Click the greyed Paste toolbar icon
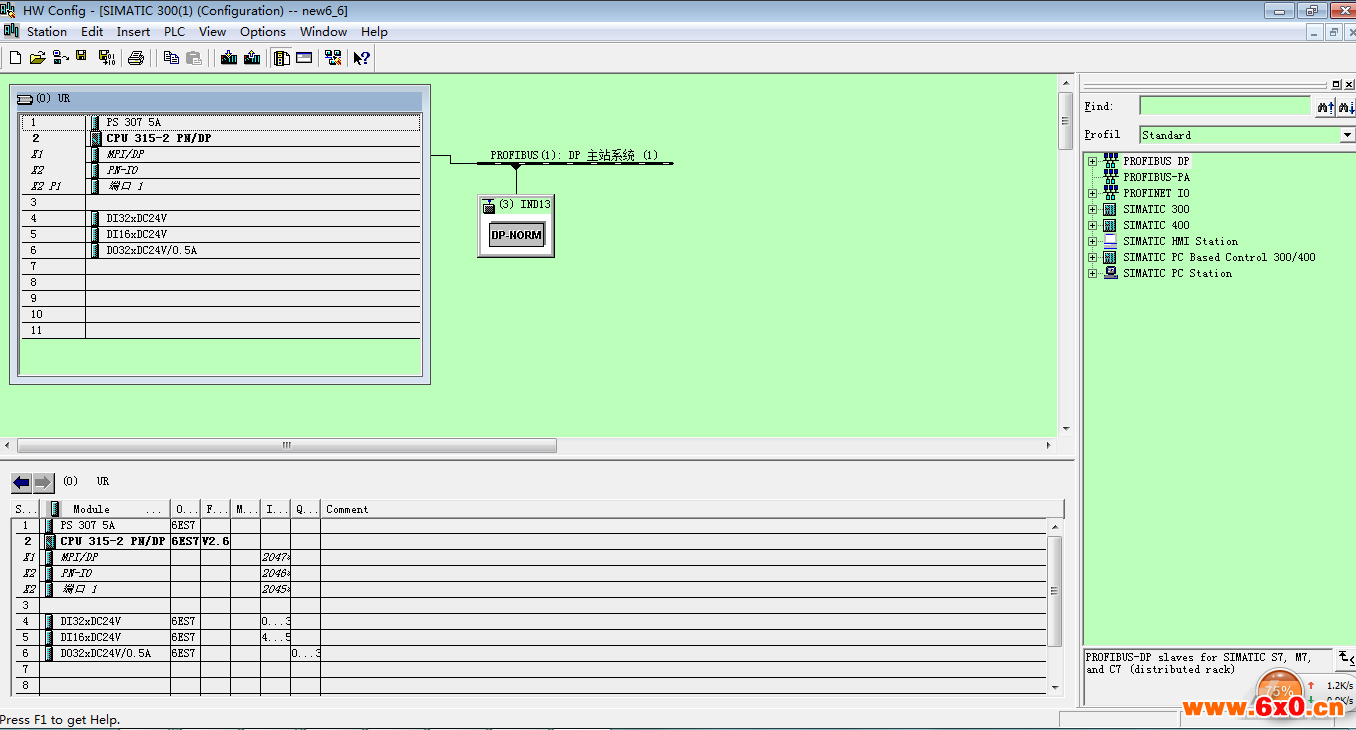The image size is (1356, 730). click(193, 58)
